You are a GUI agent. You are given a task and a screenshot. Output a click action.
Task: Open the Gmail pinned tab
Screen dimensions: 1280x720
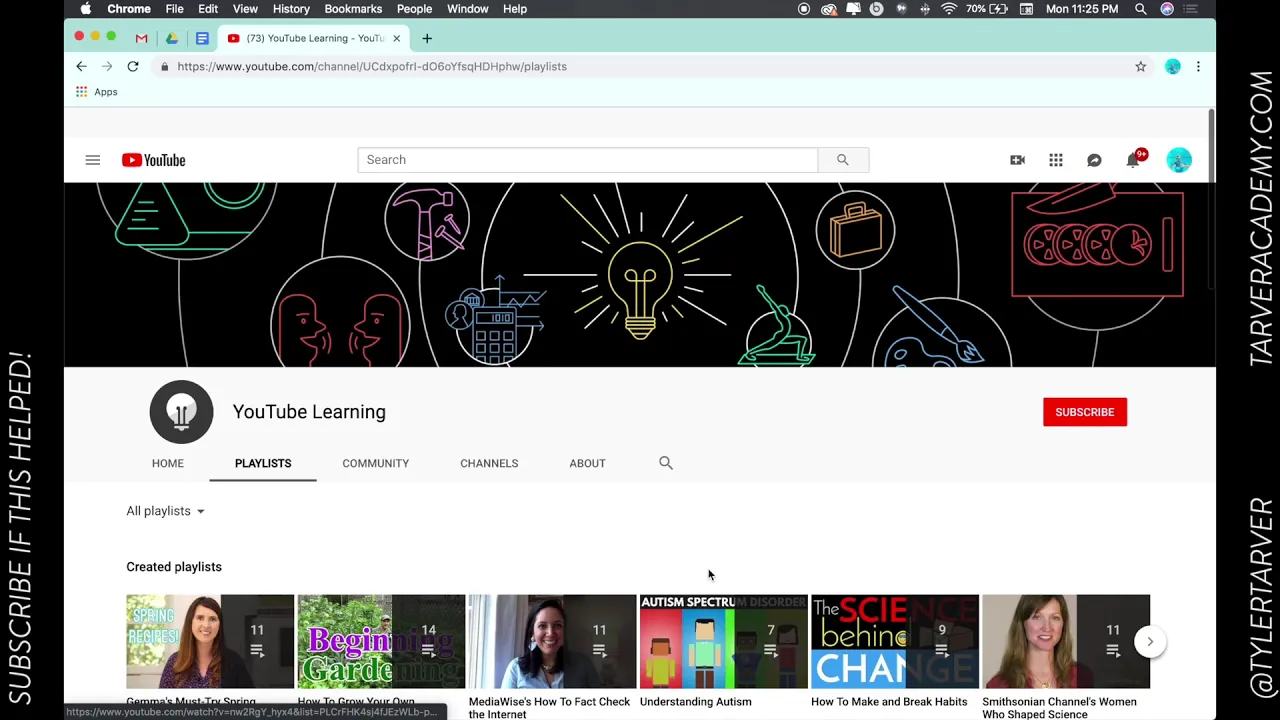pyautogui.click(x=141, y=38)
